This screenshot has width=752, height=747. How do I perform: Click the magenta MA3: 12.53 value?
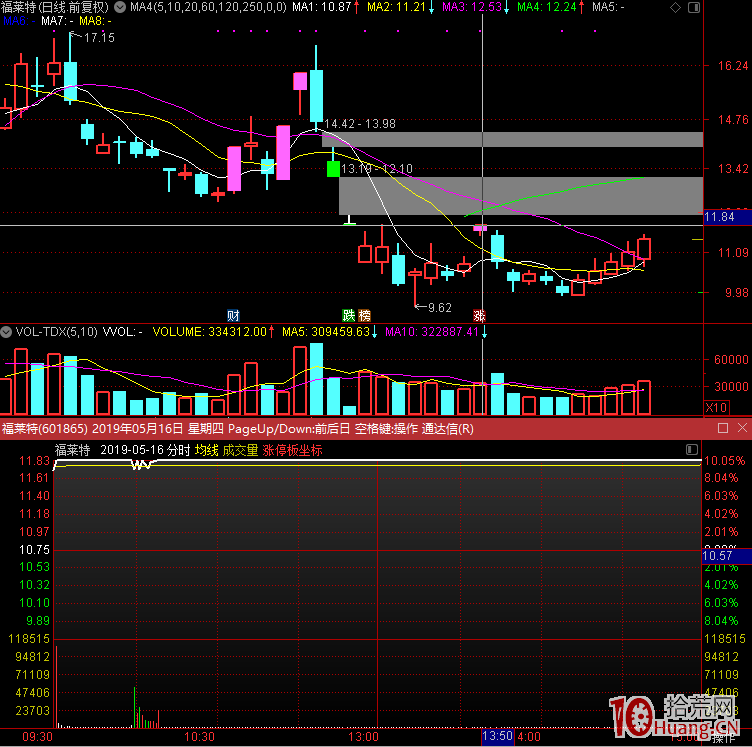tap(472, 7)
